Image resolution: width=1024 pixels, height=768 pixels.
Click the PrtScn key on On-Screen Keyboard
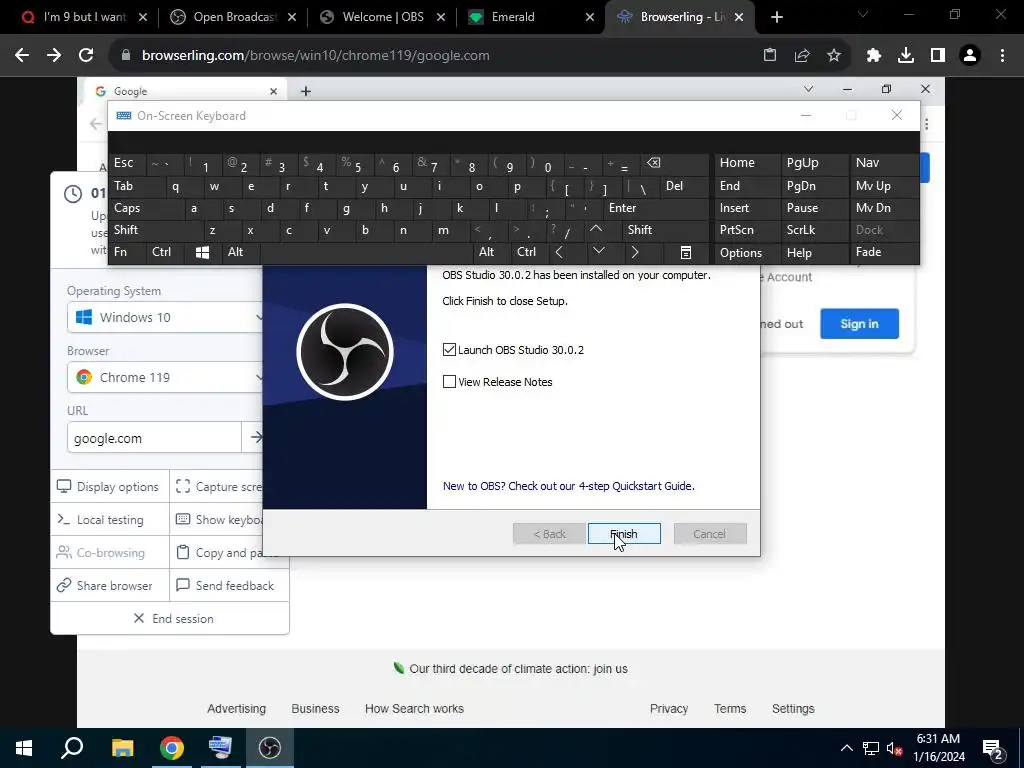746,230
